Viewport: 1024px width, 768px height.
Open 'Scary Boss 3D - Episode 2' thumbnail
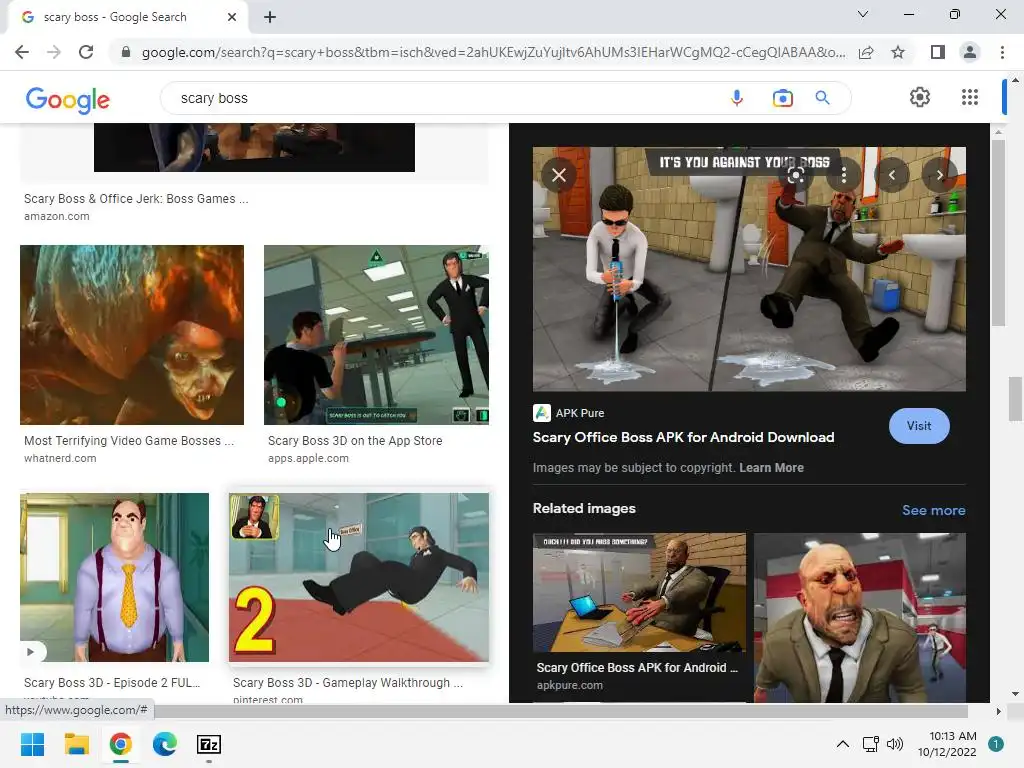click(114, 577)
